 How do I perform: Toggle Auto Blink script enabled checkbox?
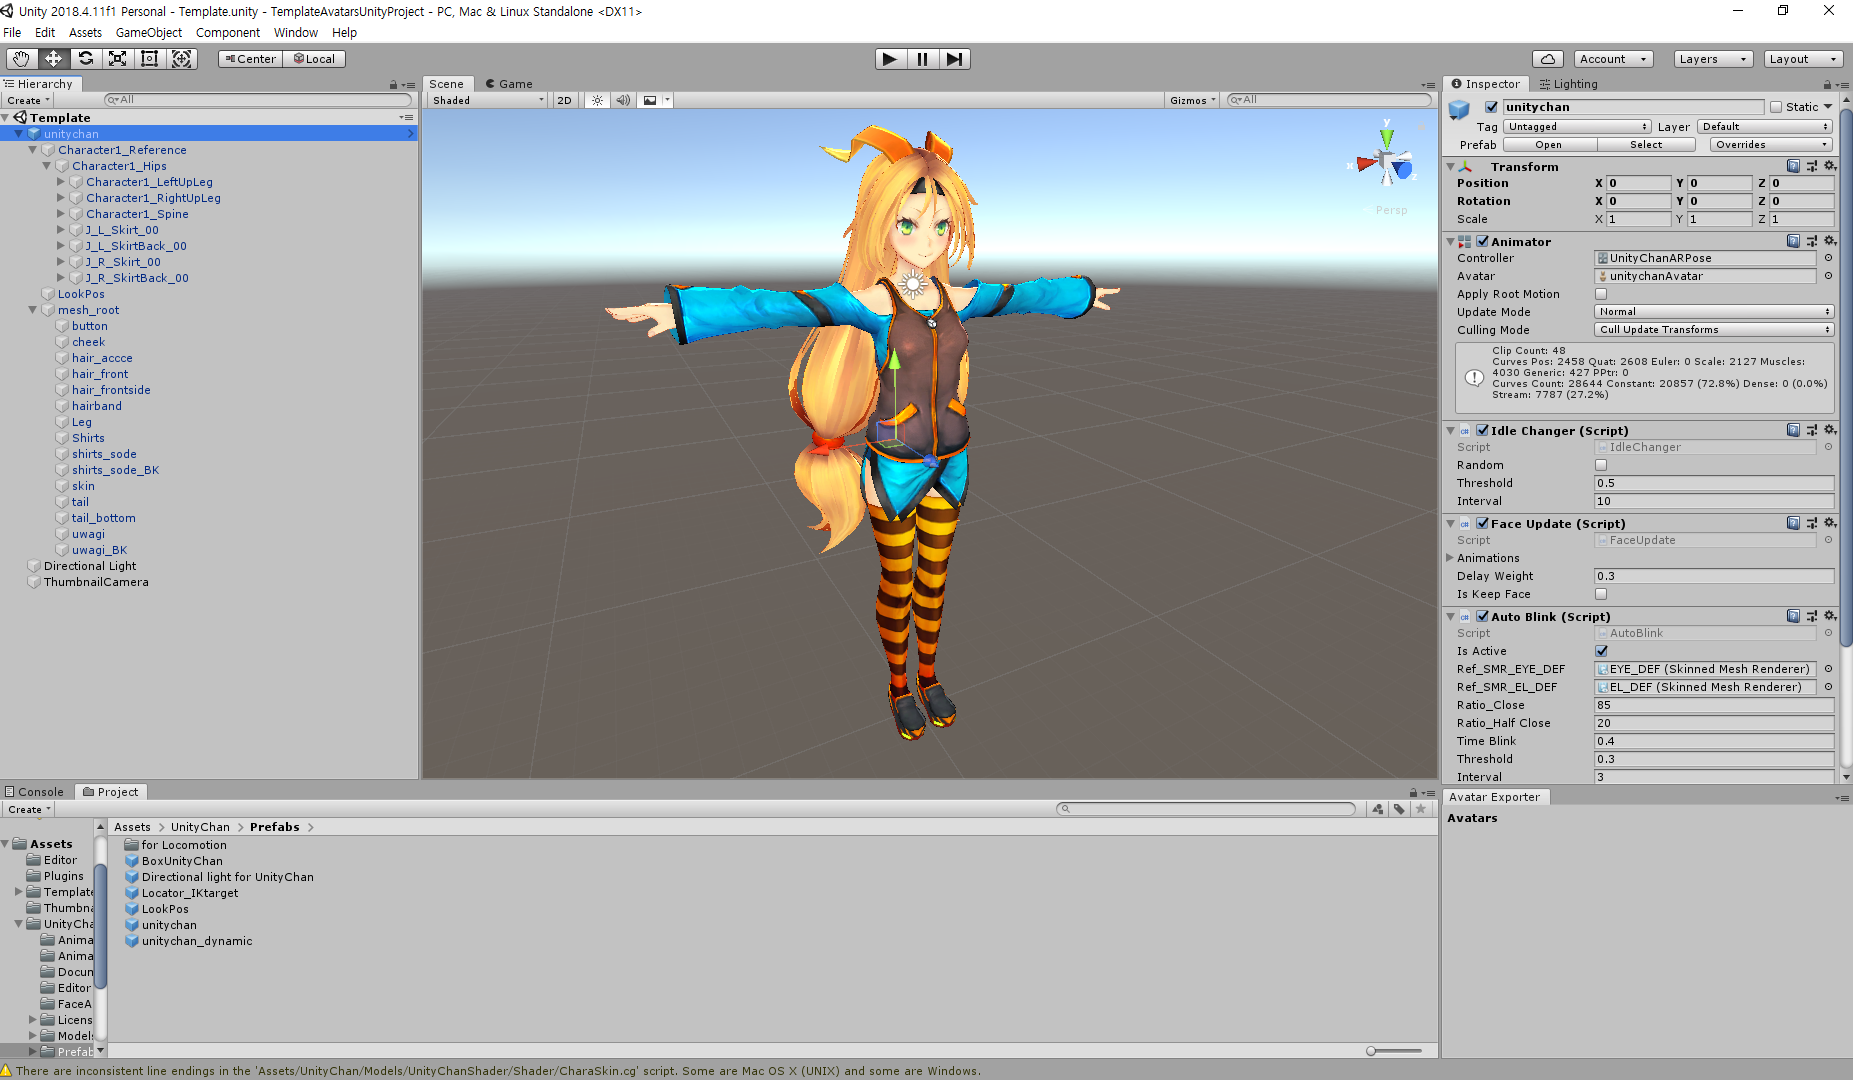click(1482, 616)
